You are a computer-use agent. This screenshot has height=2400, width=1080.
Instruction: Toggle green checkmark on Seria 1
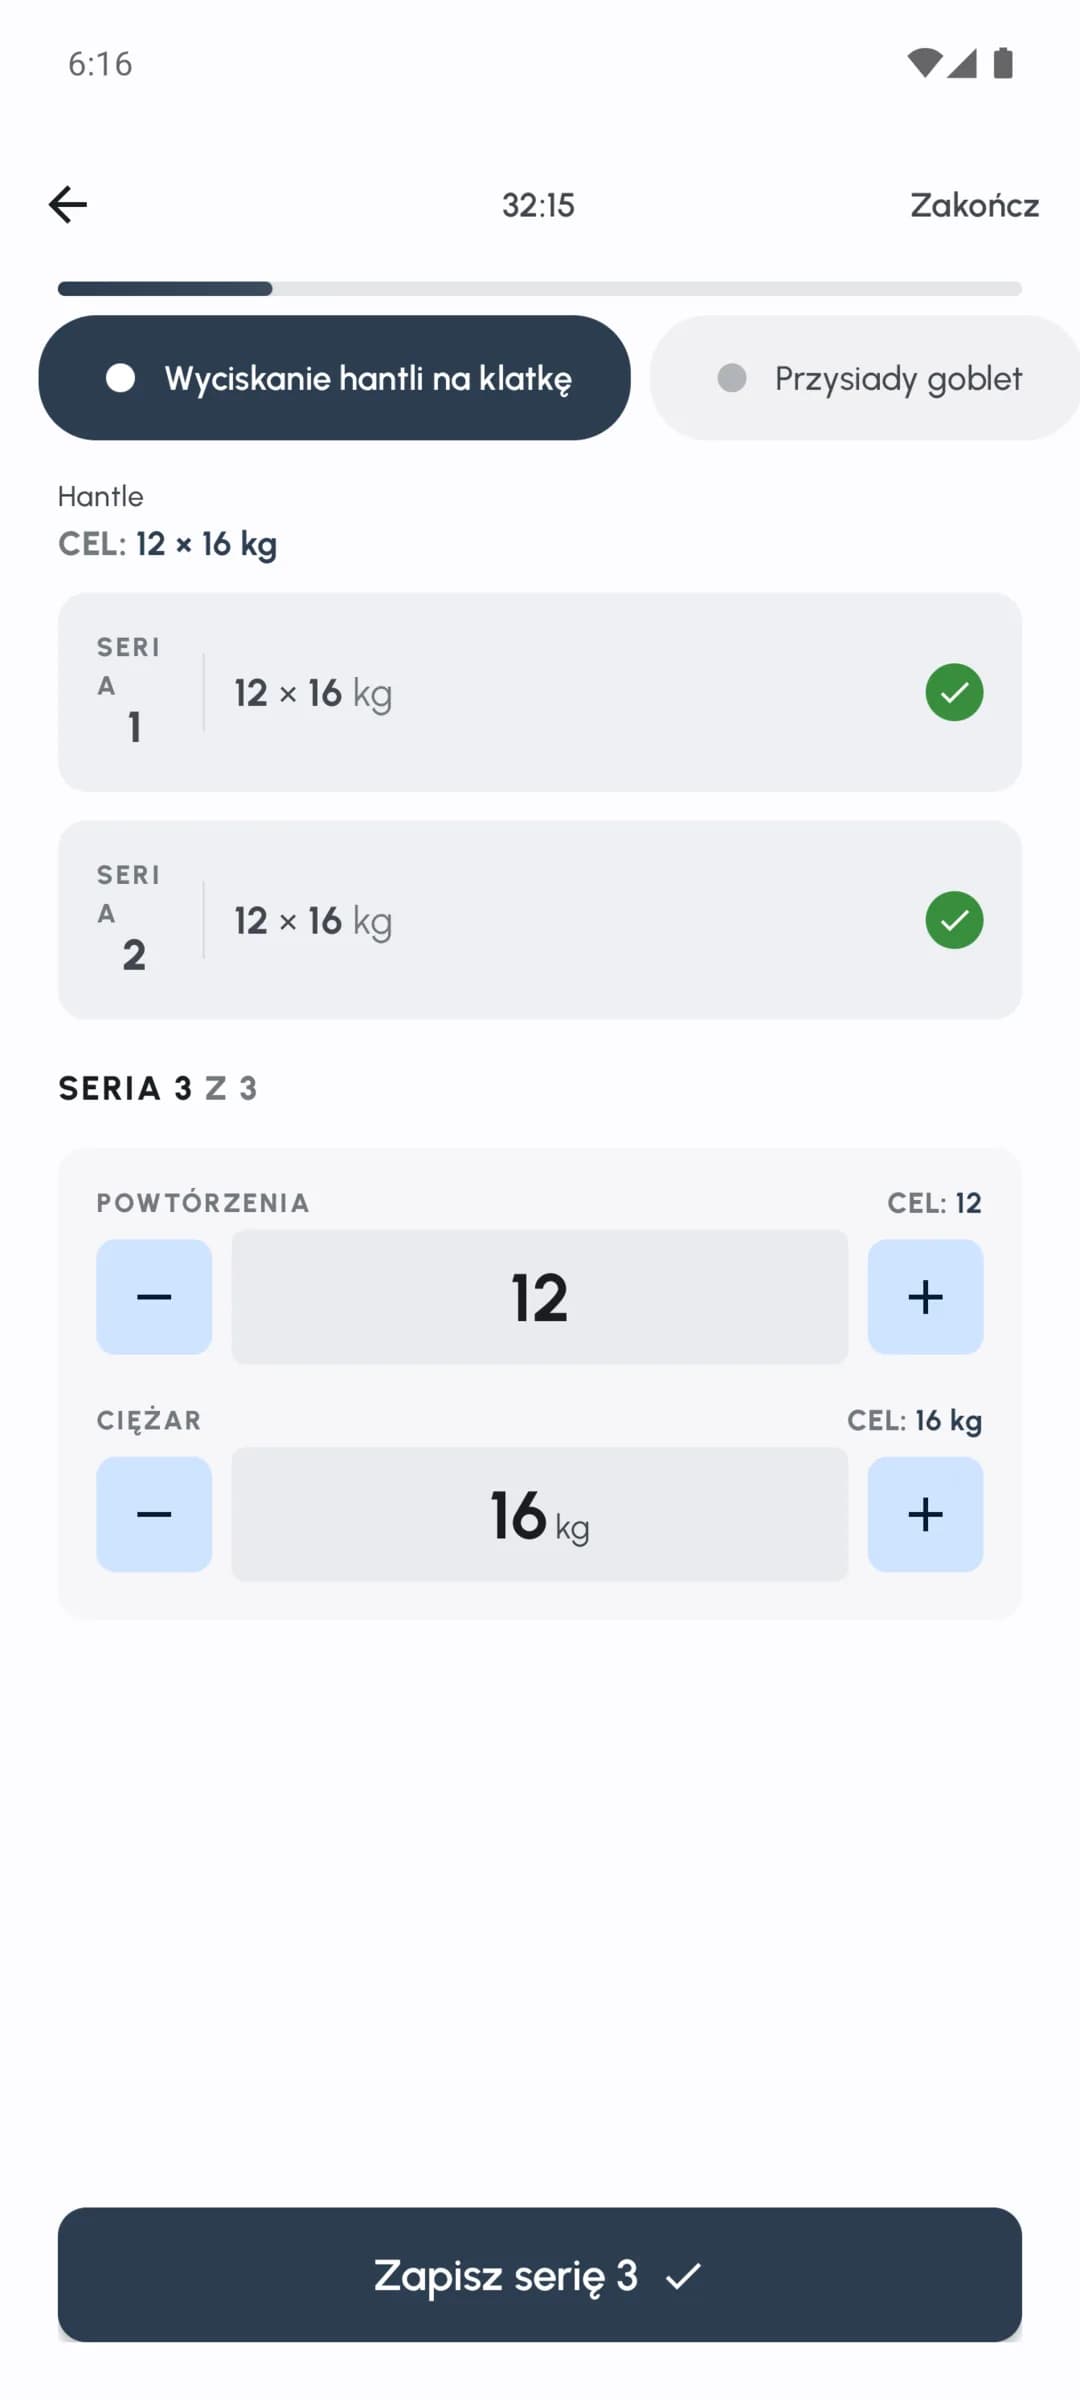click(x=954, y=692)
